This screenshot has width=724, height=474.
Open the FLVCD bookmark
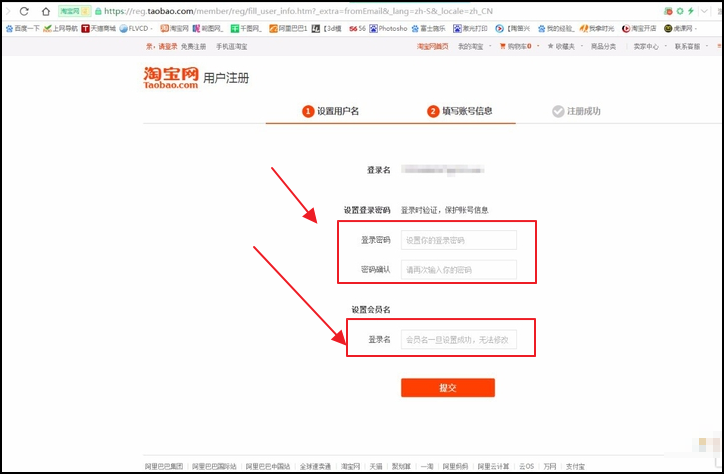[x=137, y=29]
